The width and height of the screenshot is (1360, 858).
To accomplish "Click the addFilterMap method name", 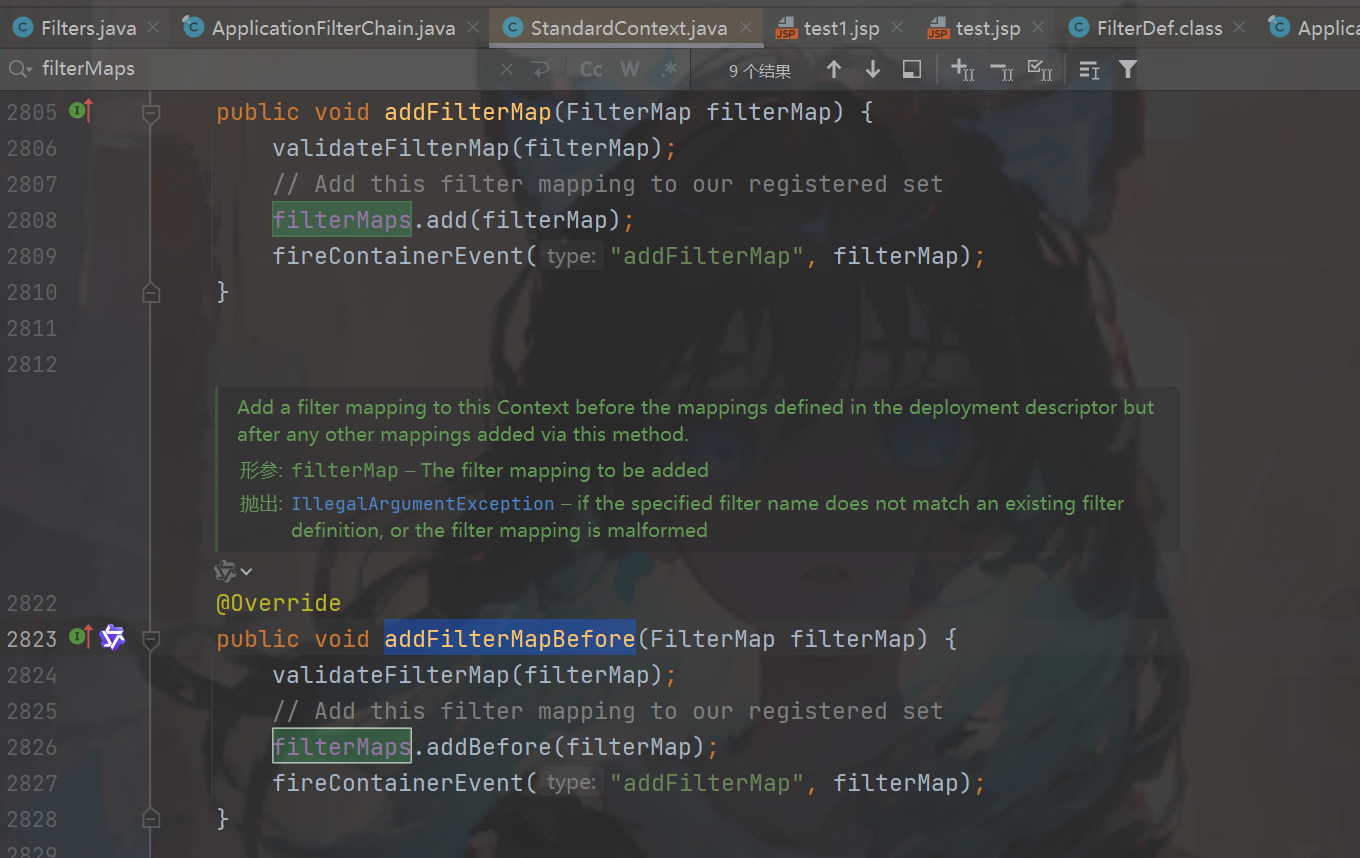I will point(468,112).
